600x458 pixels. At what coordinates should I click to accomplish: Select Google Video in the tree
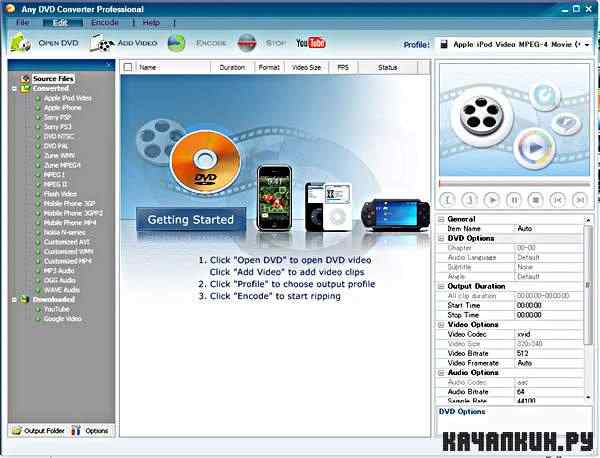click(62, 319)
